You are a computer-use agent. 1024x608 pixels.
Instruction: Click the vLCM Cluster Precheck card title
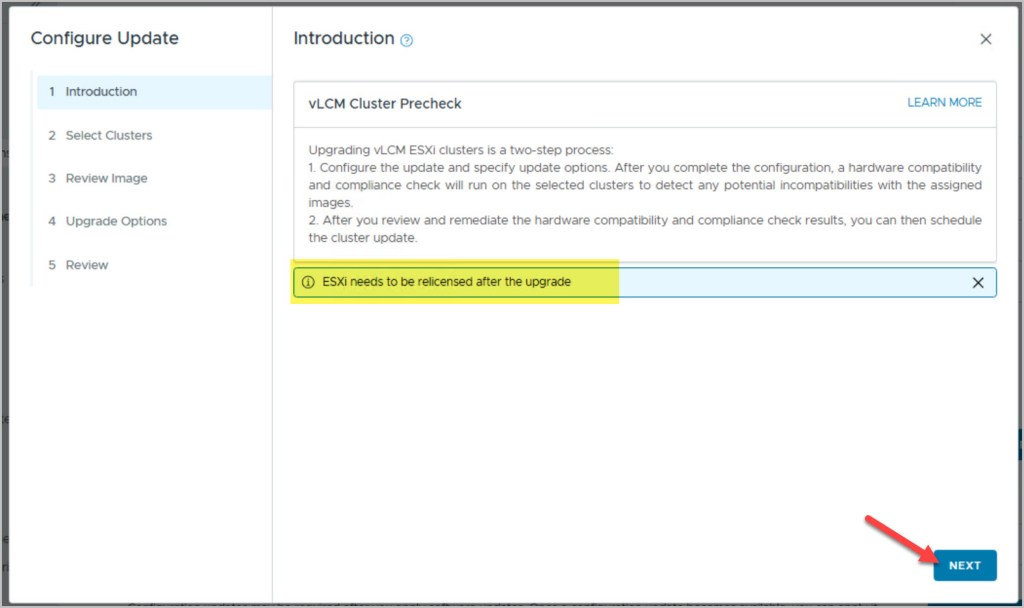(x=385, y=103)
